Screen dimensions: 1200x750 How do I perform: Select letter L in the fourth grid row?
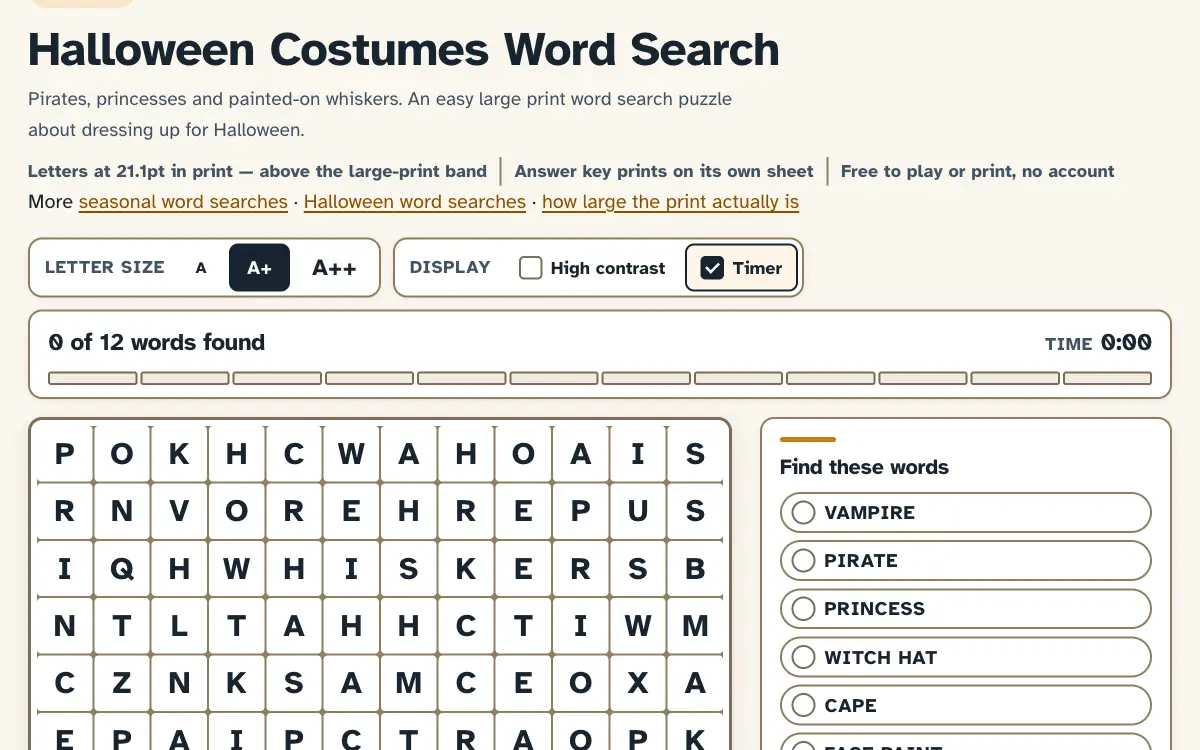pyautogui.click(x=179, y=626)
